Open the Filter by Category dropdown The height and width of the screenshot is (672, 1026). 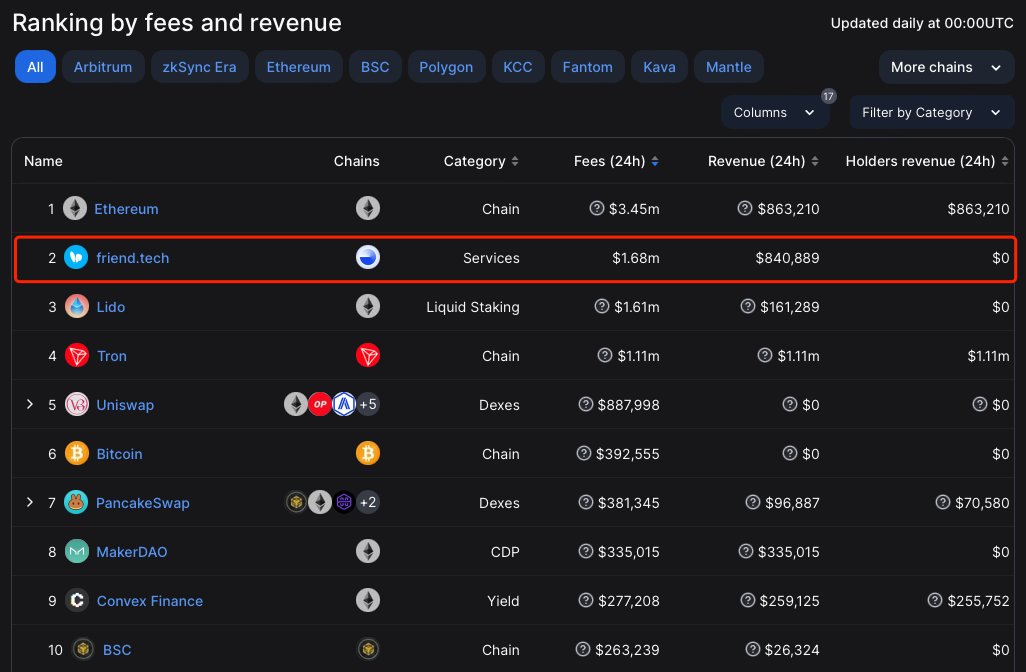coord(932,113)
